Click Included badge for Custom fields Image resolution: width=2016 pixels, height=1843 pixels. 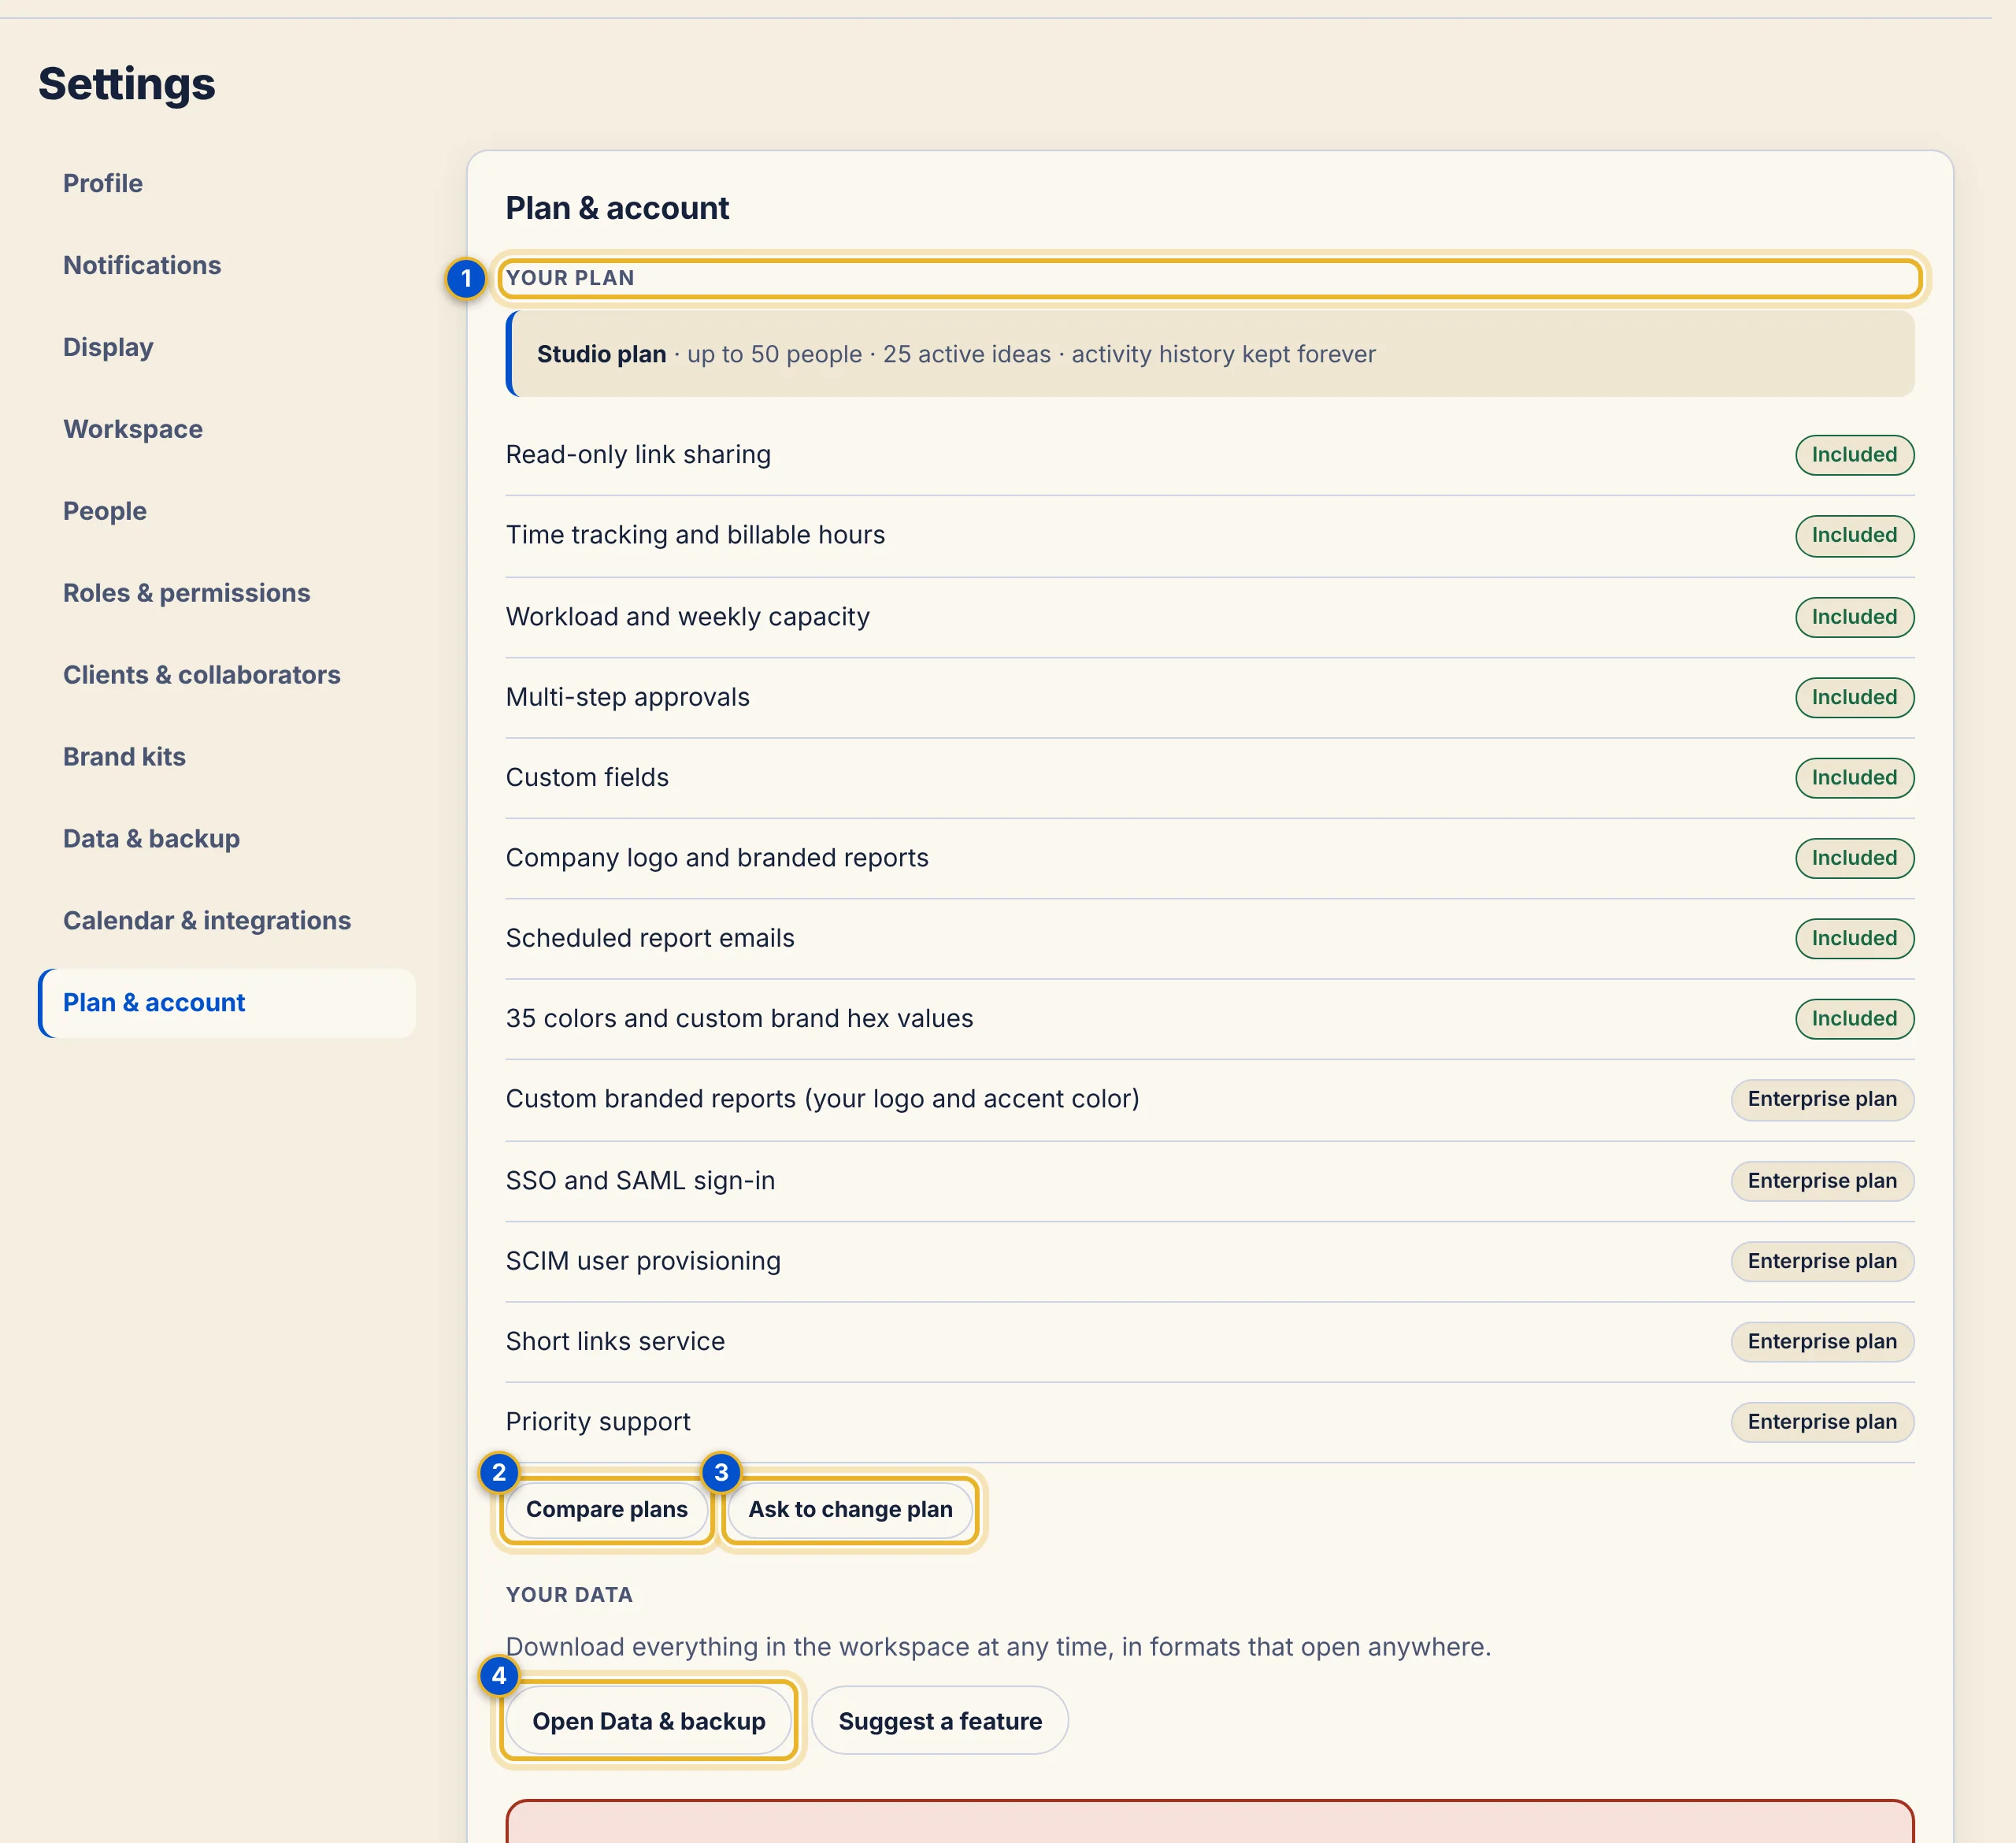[x=1854, y=778]
